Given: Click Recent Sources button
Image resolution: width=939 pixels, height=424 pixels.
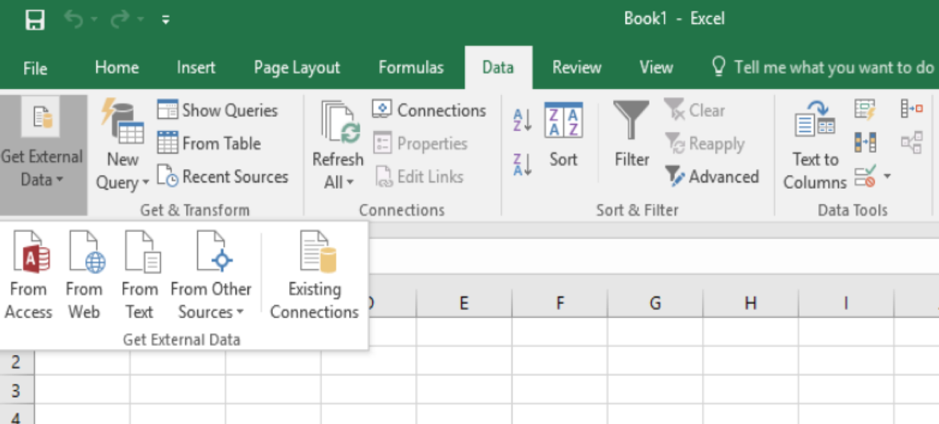Looking at the screenshot, I should (x=223, y=177).
